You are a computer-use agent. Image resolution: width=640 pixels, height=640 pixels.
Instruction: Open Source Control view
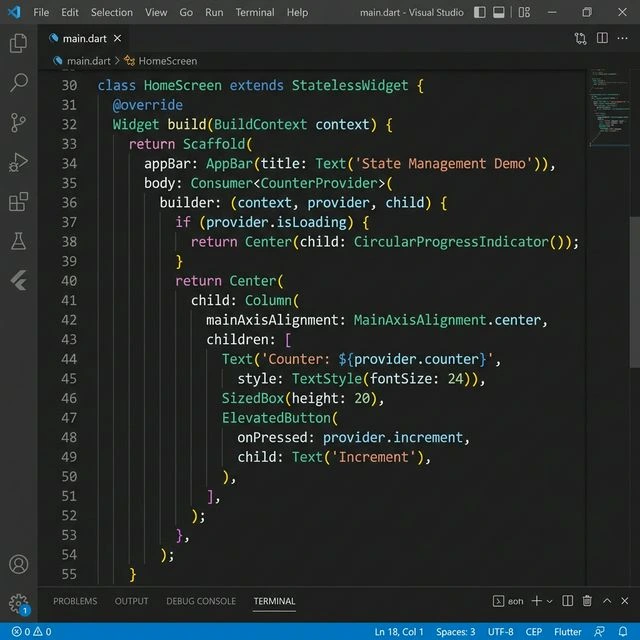coord(18,122)
